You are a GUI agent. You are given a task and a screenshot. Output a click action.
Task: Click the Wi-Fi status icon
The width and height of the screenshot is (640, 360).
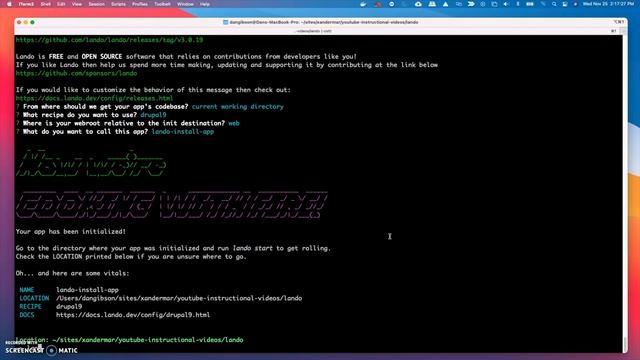coord(543,4)
